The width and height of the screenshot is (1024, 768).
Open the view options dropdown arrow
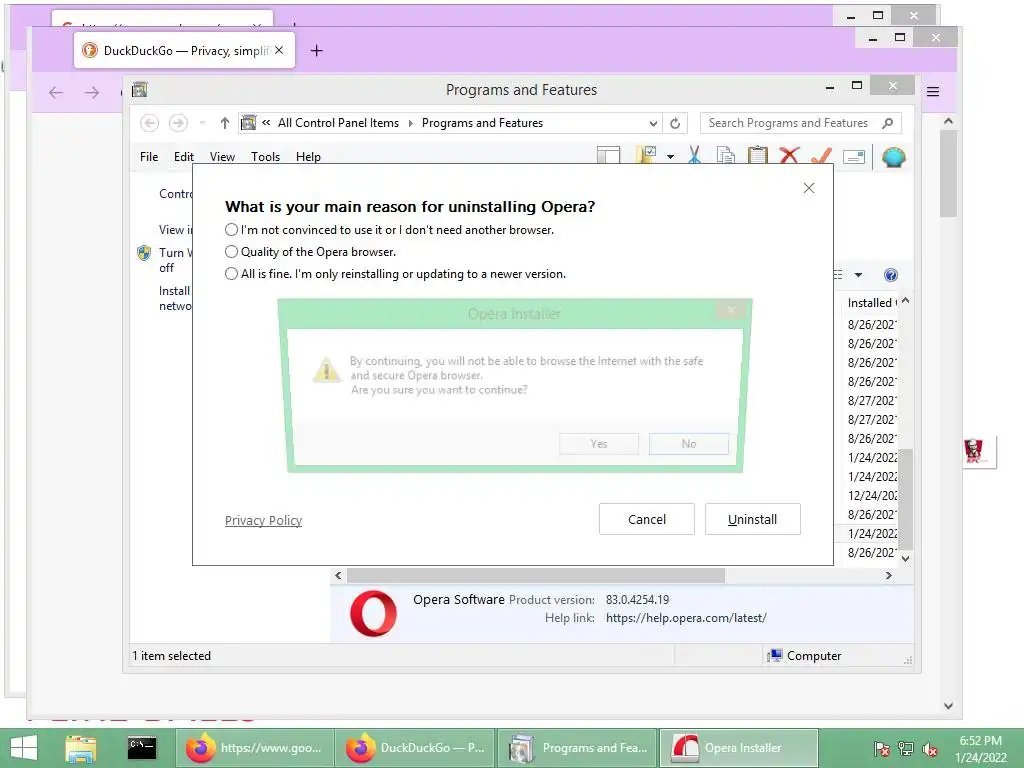(x=858, y=275)
